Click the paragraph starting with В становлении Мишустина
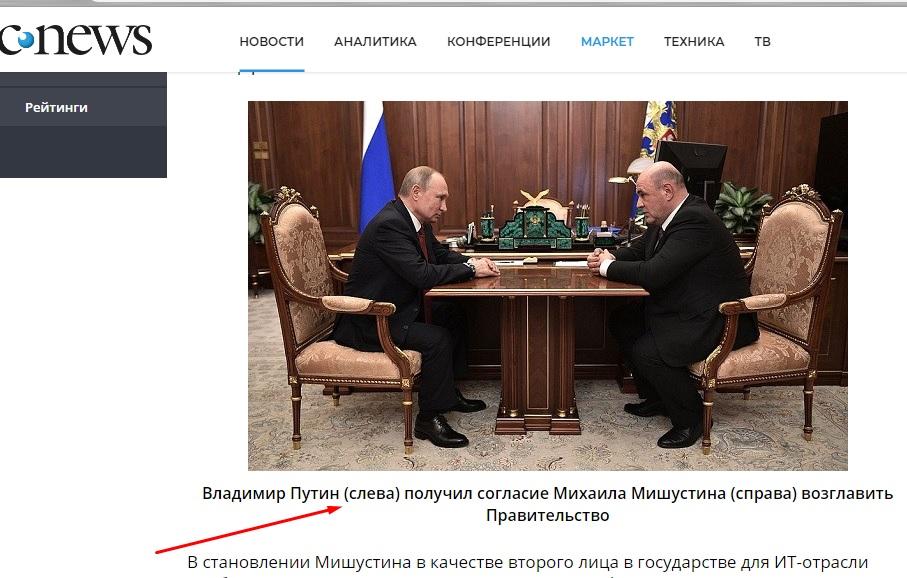Image resolution: width=907 pixels, height=578 pixels. [x=528, y=562]
